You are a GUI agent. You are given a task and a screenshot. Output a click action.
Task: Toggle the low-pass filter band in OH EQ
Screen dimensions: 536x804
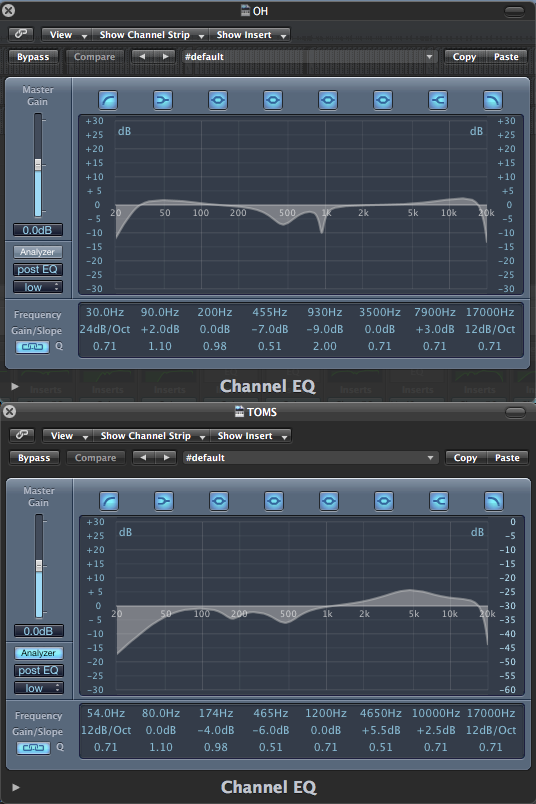pyautogui.click(x=492, y=100)
